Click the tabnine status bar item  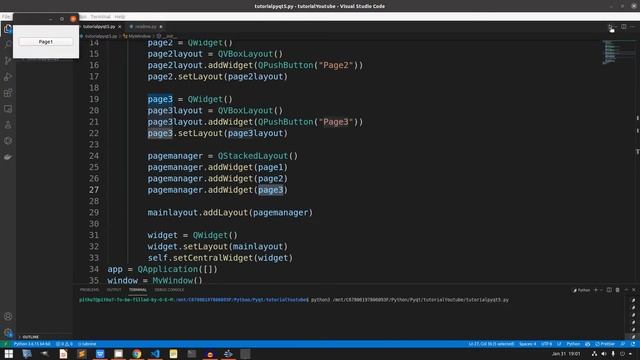click(x=87, y=344)
